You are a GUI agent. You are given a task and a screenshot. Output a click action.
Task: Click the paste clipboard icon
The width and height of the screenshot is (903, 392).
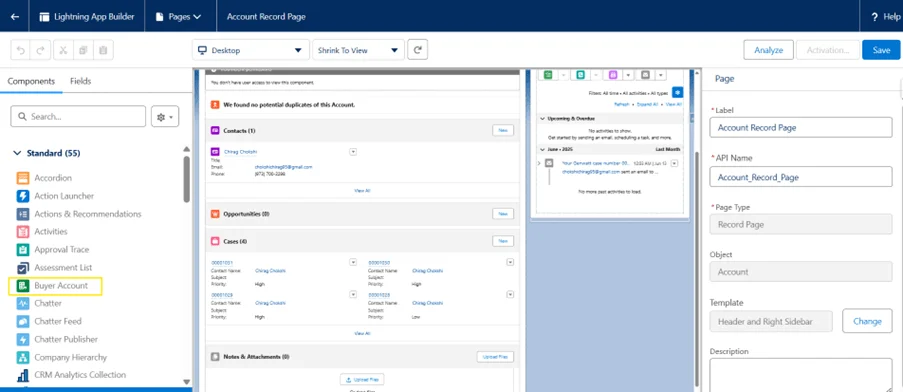pos(103,50)
